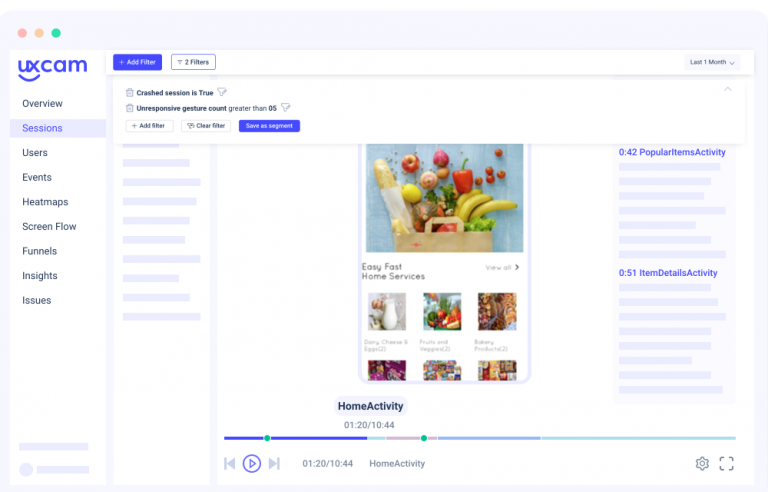This screenshot has height=492, width=768.
Task: Click funnel icon beside Crashed session filter
Action: pyautogui.click(x=222, y=92)
